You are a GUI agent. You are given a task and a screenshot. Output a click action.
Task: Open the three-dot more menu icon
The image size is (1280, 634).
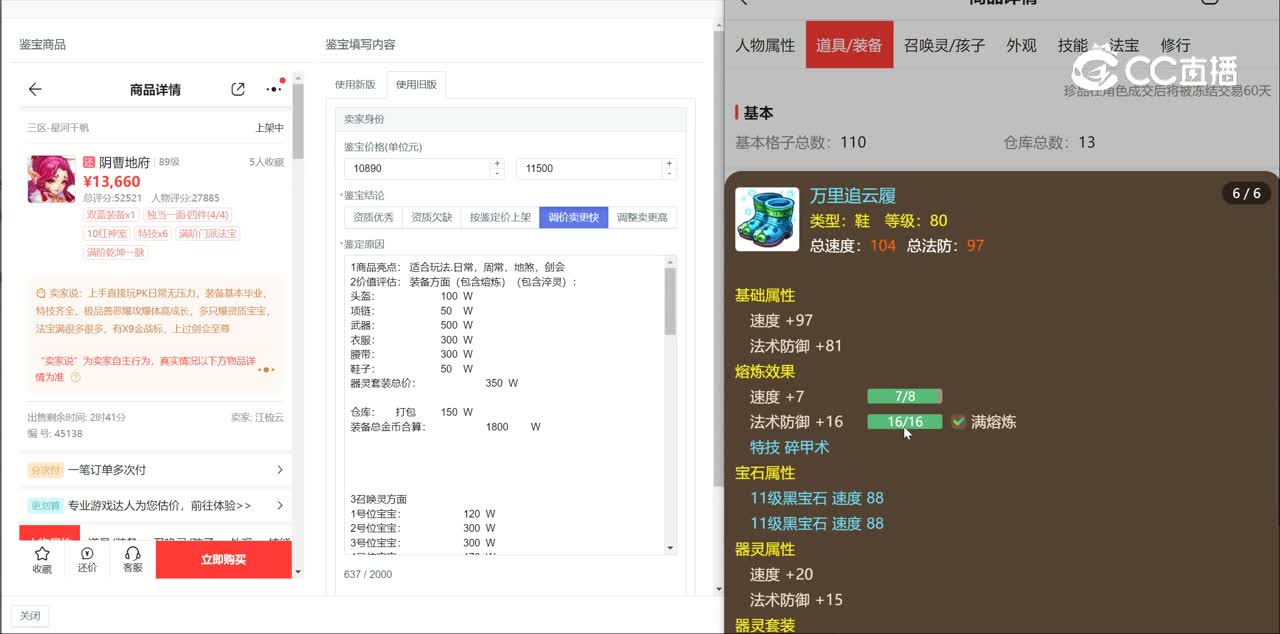[x=273, y=90]
